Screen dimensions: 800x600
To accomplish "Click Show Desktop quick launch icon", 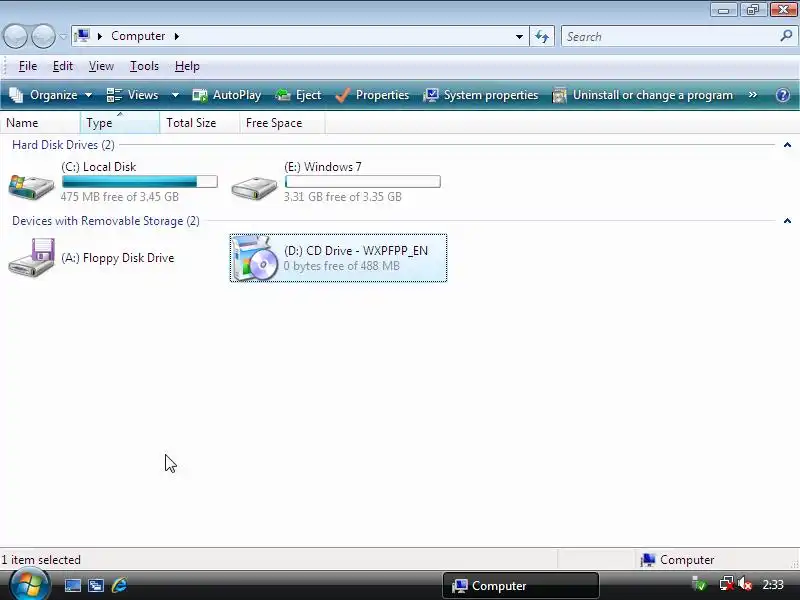I will [72, 585].
